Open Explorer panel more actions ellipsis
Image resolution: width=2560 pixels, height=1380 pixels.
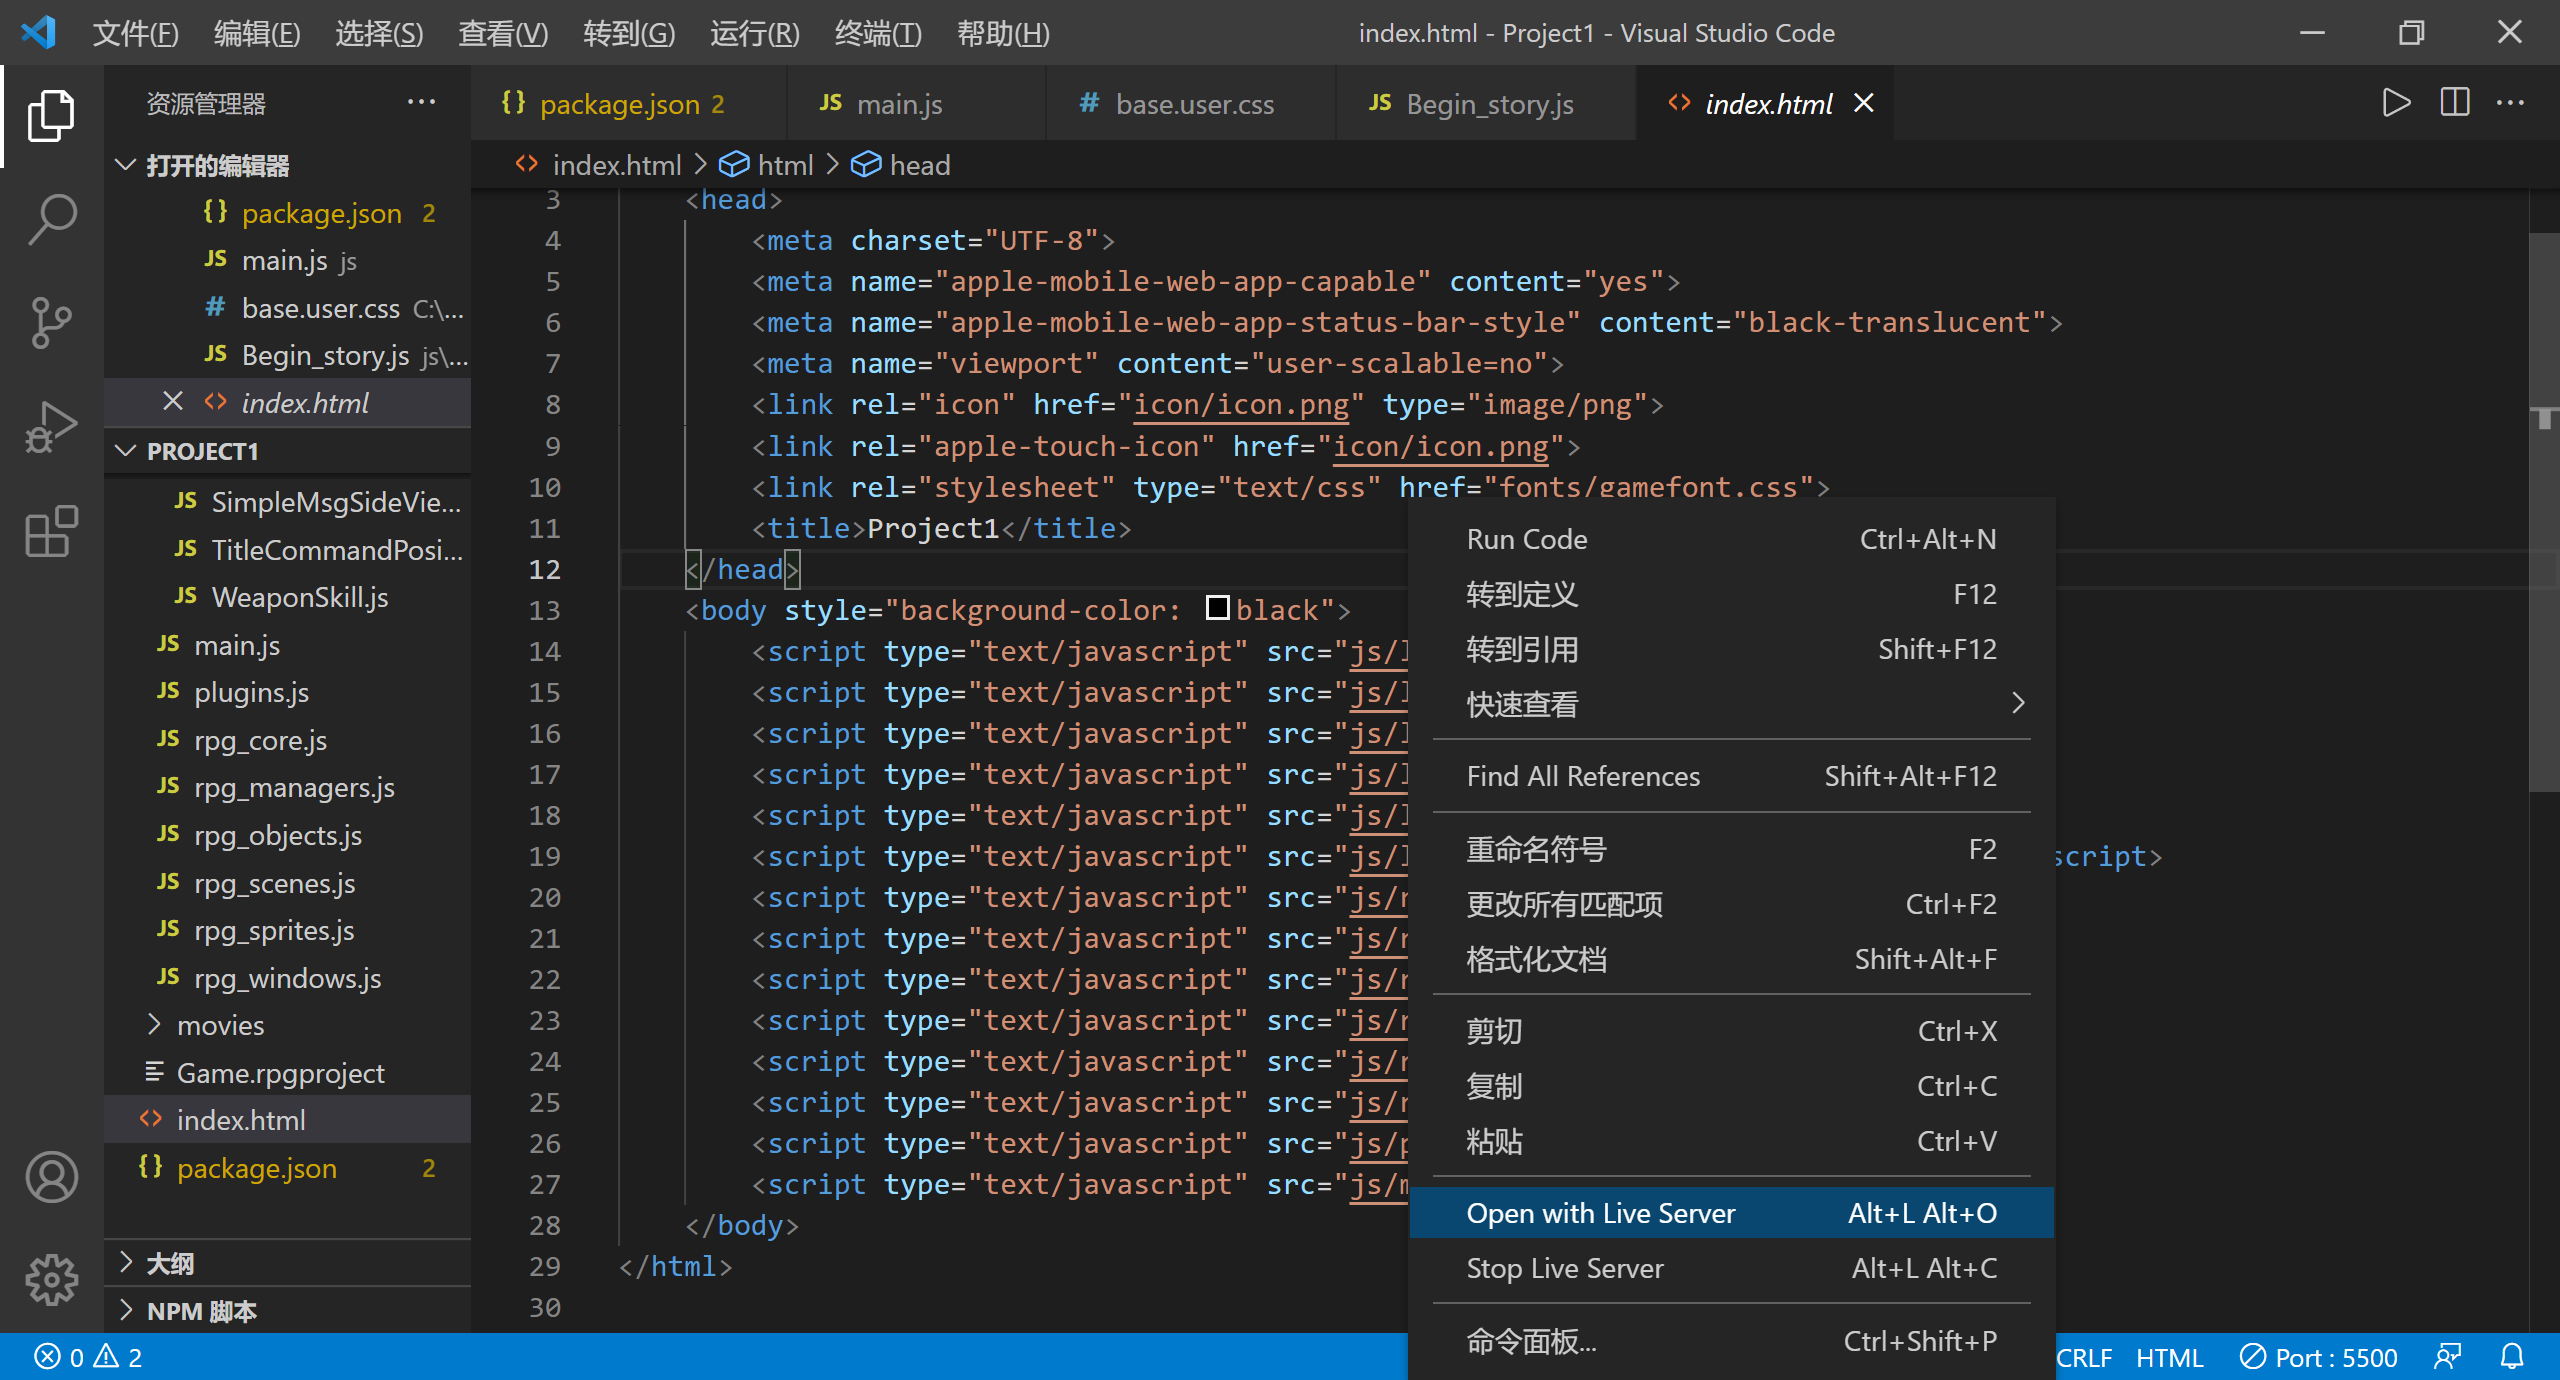pyautogui.click(x=421, y=102)
